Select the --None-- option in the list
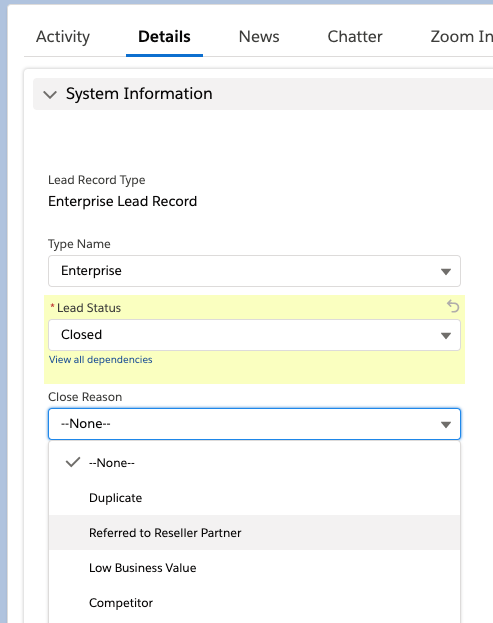The width and height of the screenshot is (493, 623). click(254, 463)
